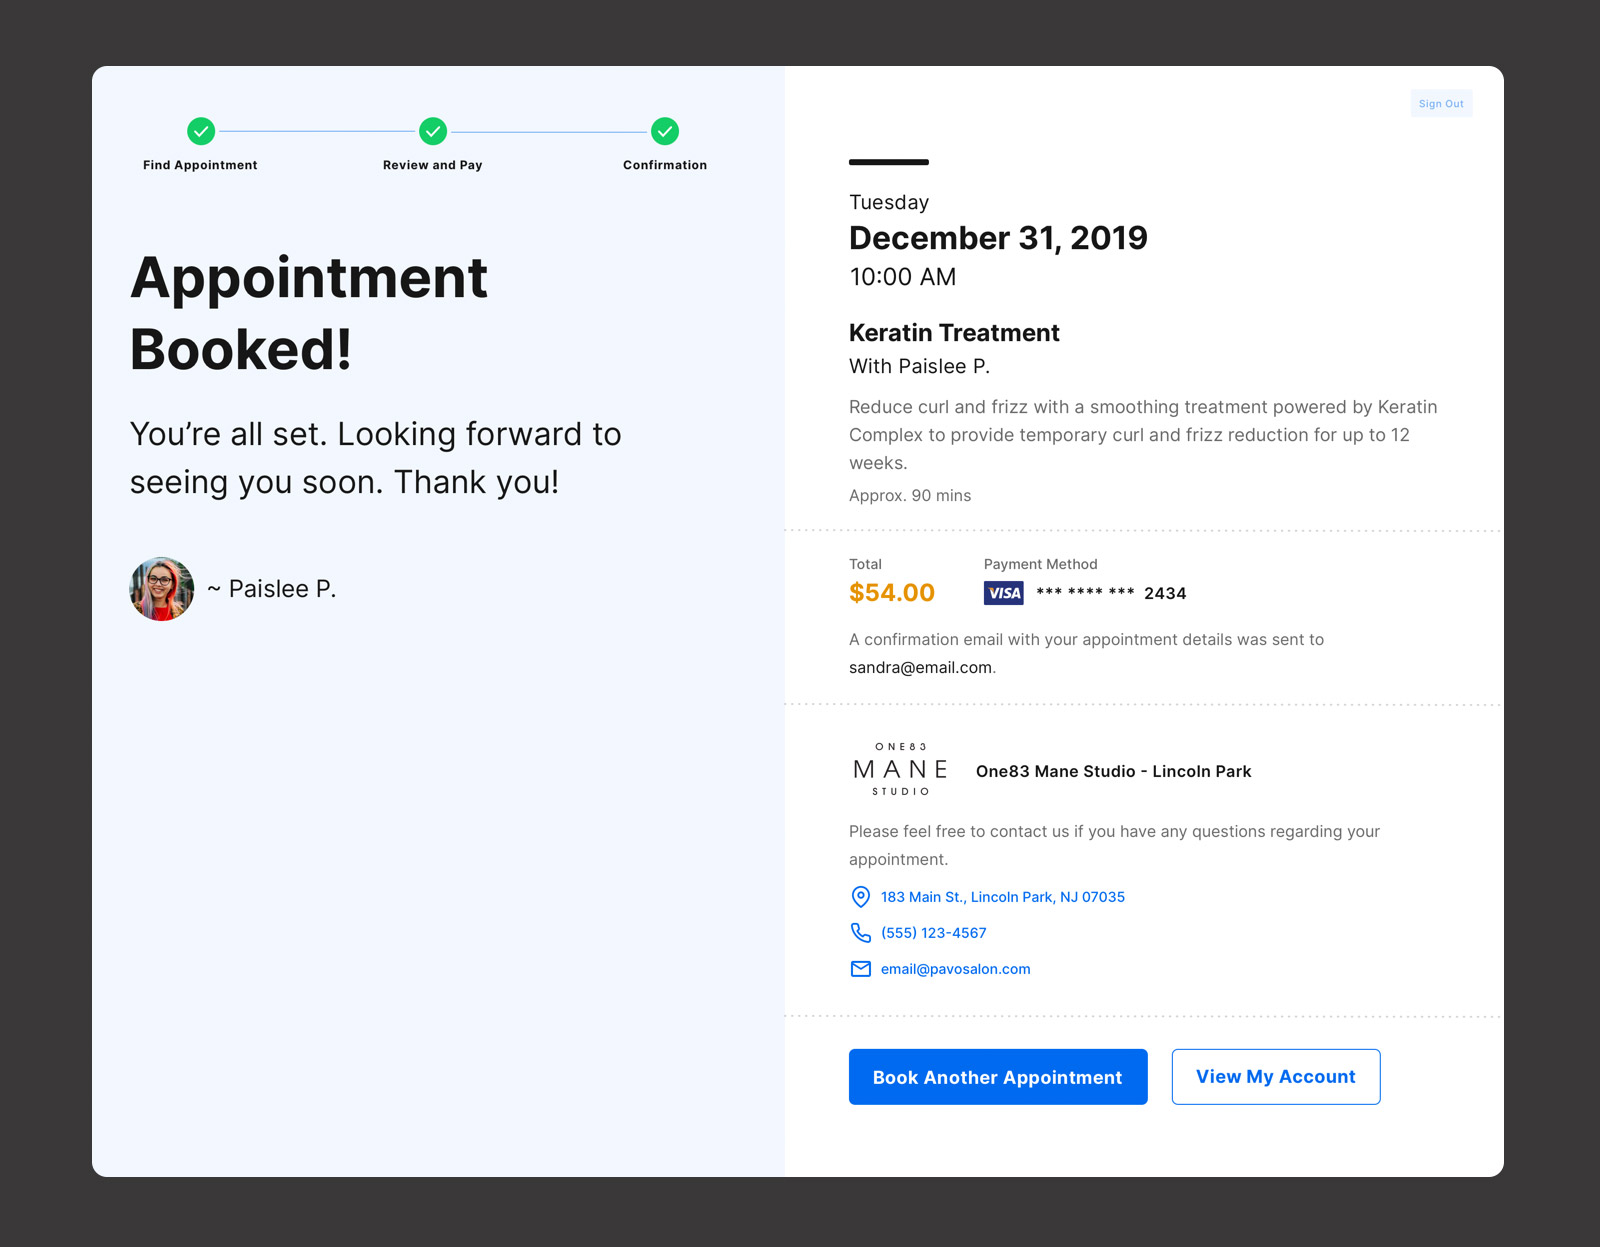Click the One83 Mane Studio logo

point(900,770)
